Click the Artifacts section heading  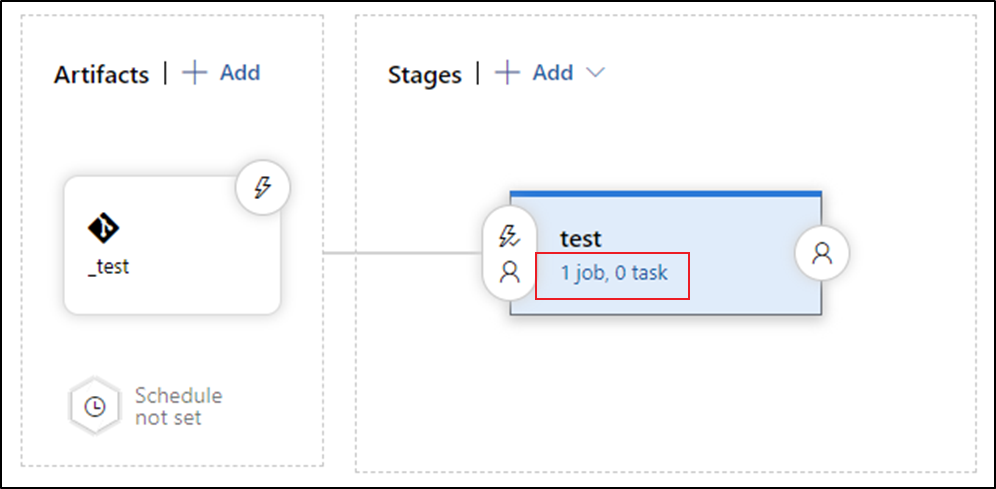pos(101,75)
